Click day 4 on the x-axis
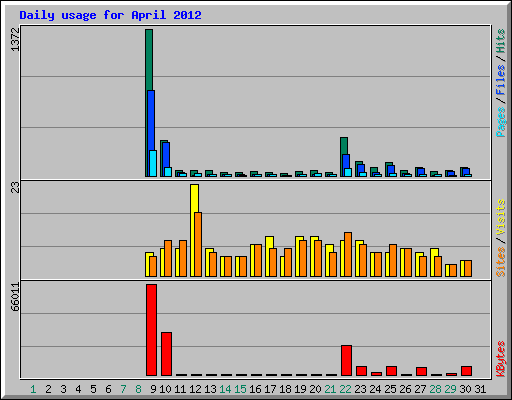The height and width of the screenshot is (400, 512). (78, 389)
